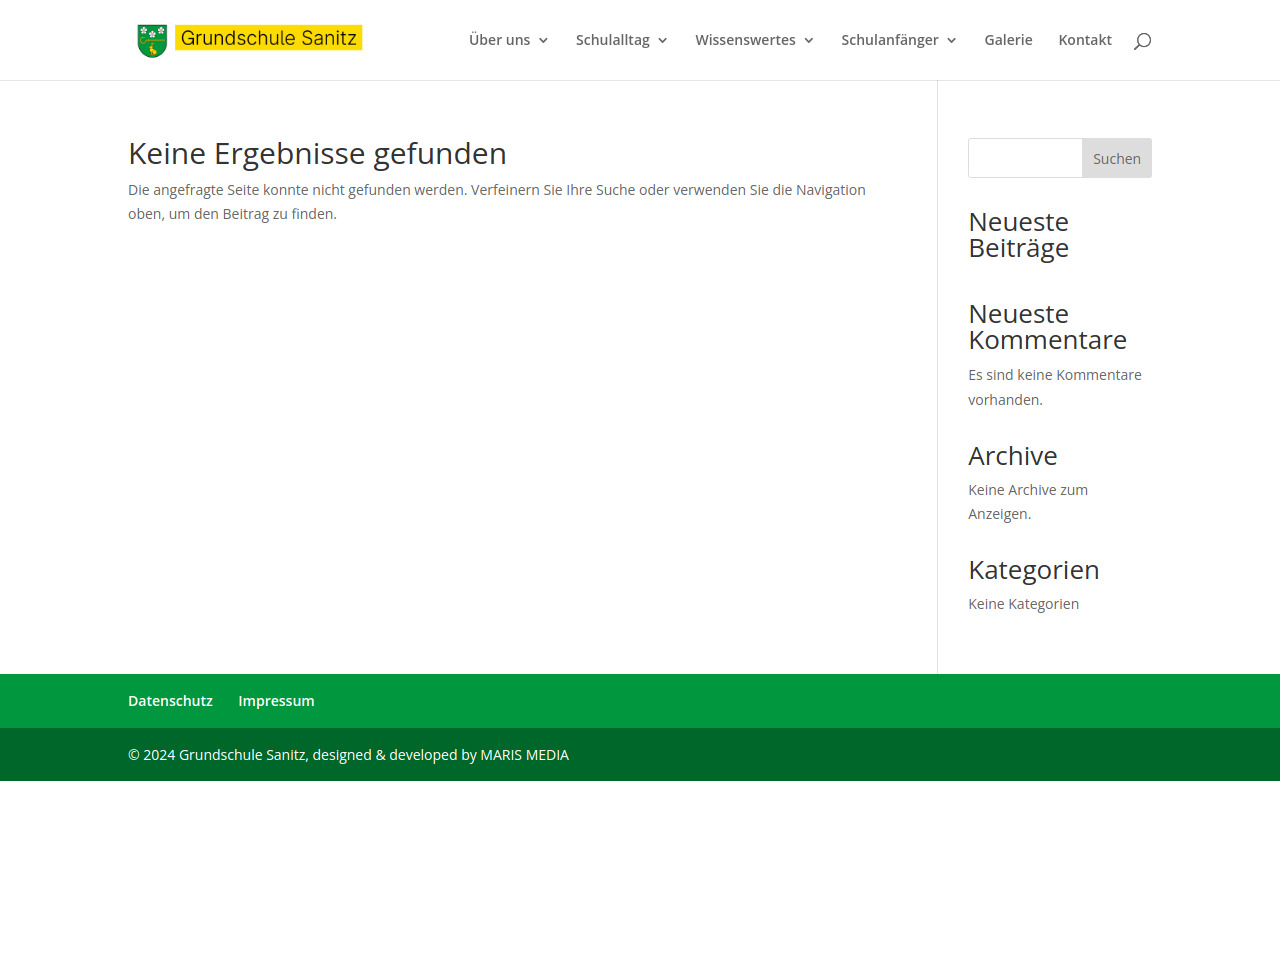Select the Schulanfänger menu entry
The width and height of the screenshot is (1280, 960).
click(889, 40)
